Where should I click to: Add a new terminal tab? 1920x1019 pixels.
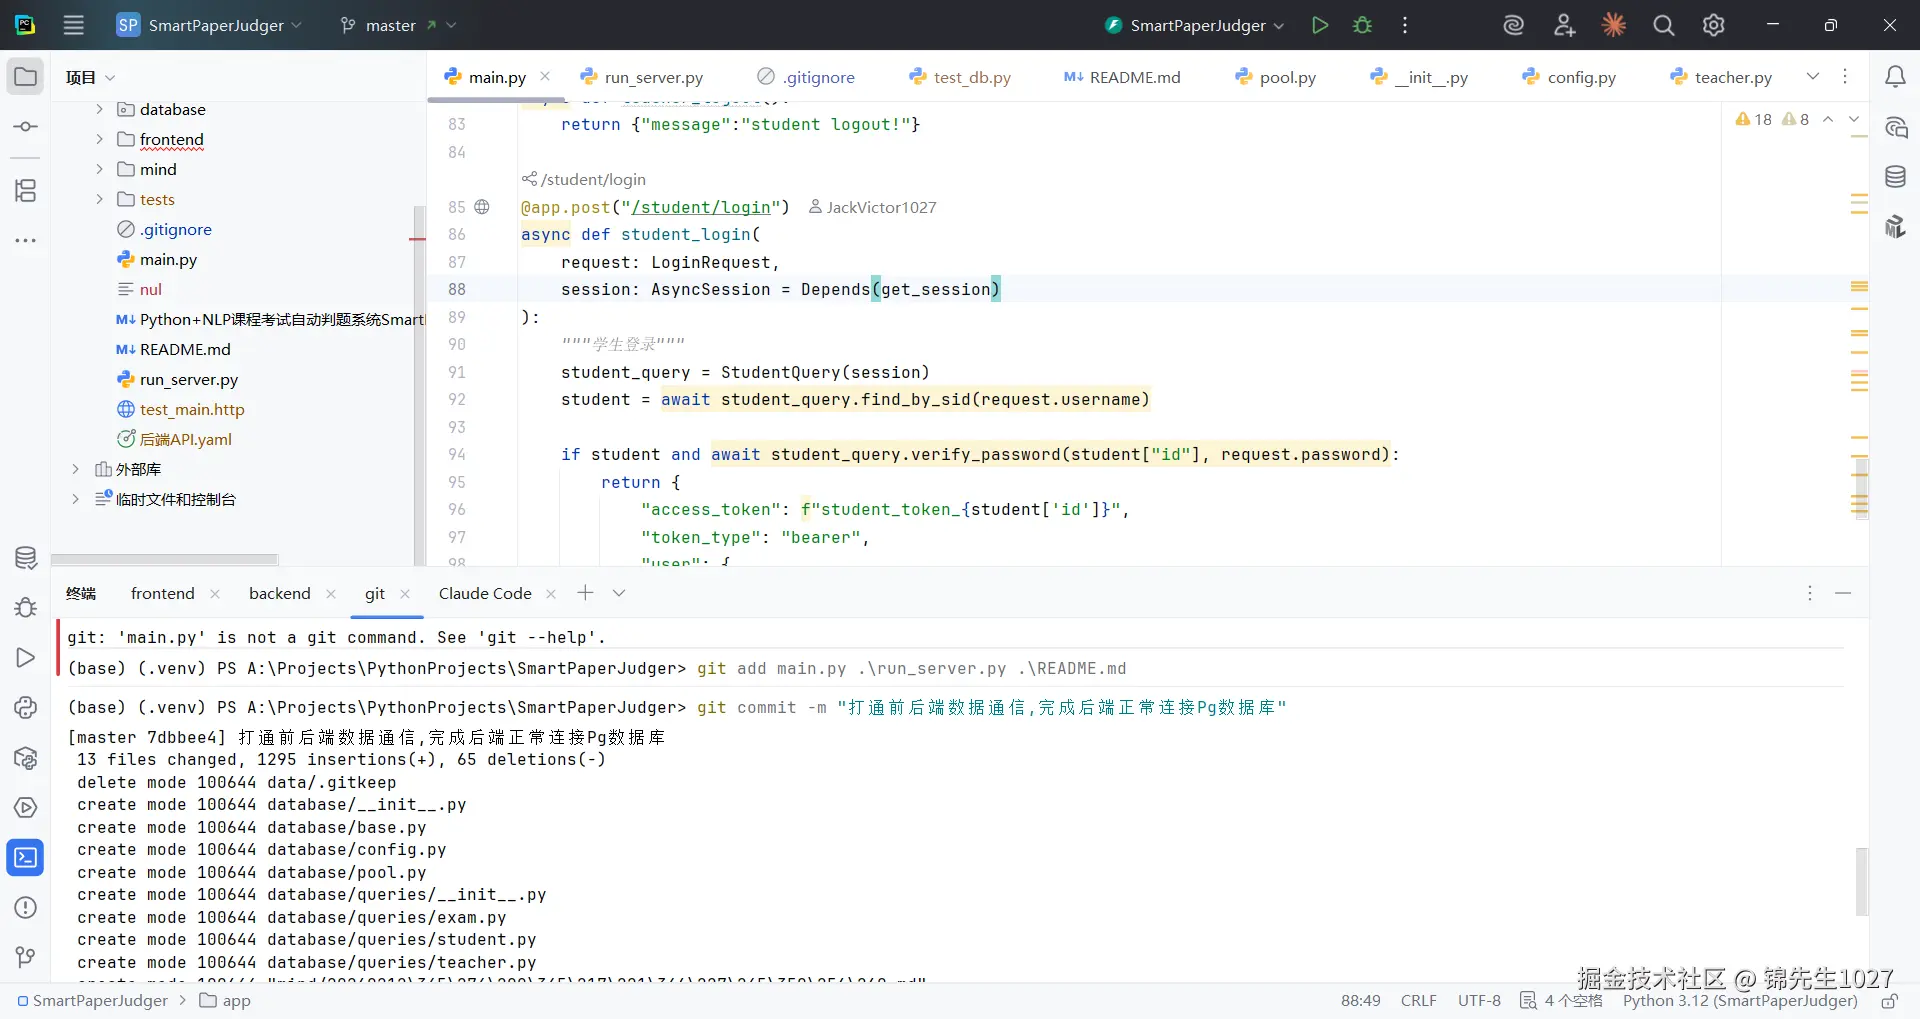(585, 593)
